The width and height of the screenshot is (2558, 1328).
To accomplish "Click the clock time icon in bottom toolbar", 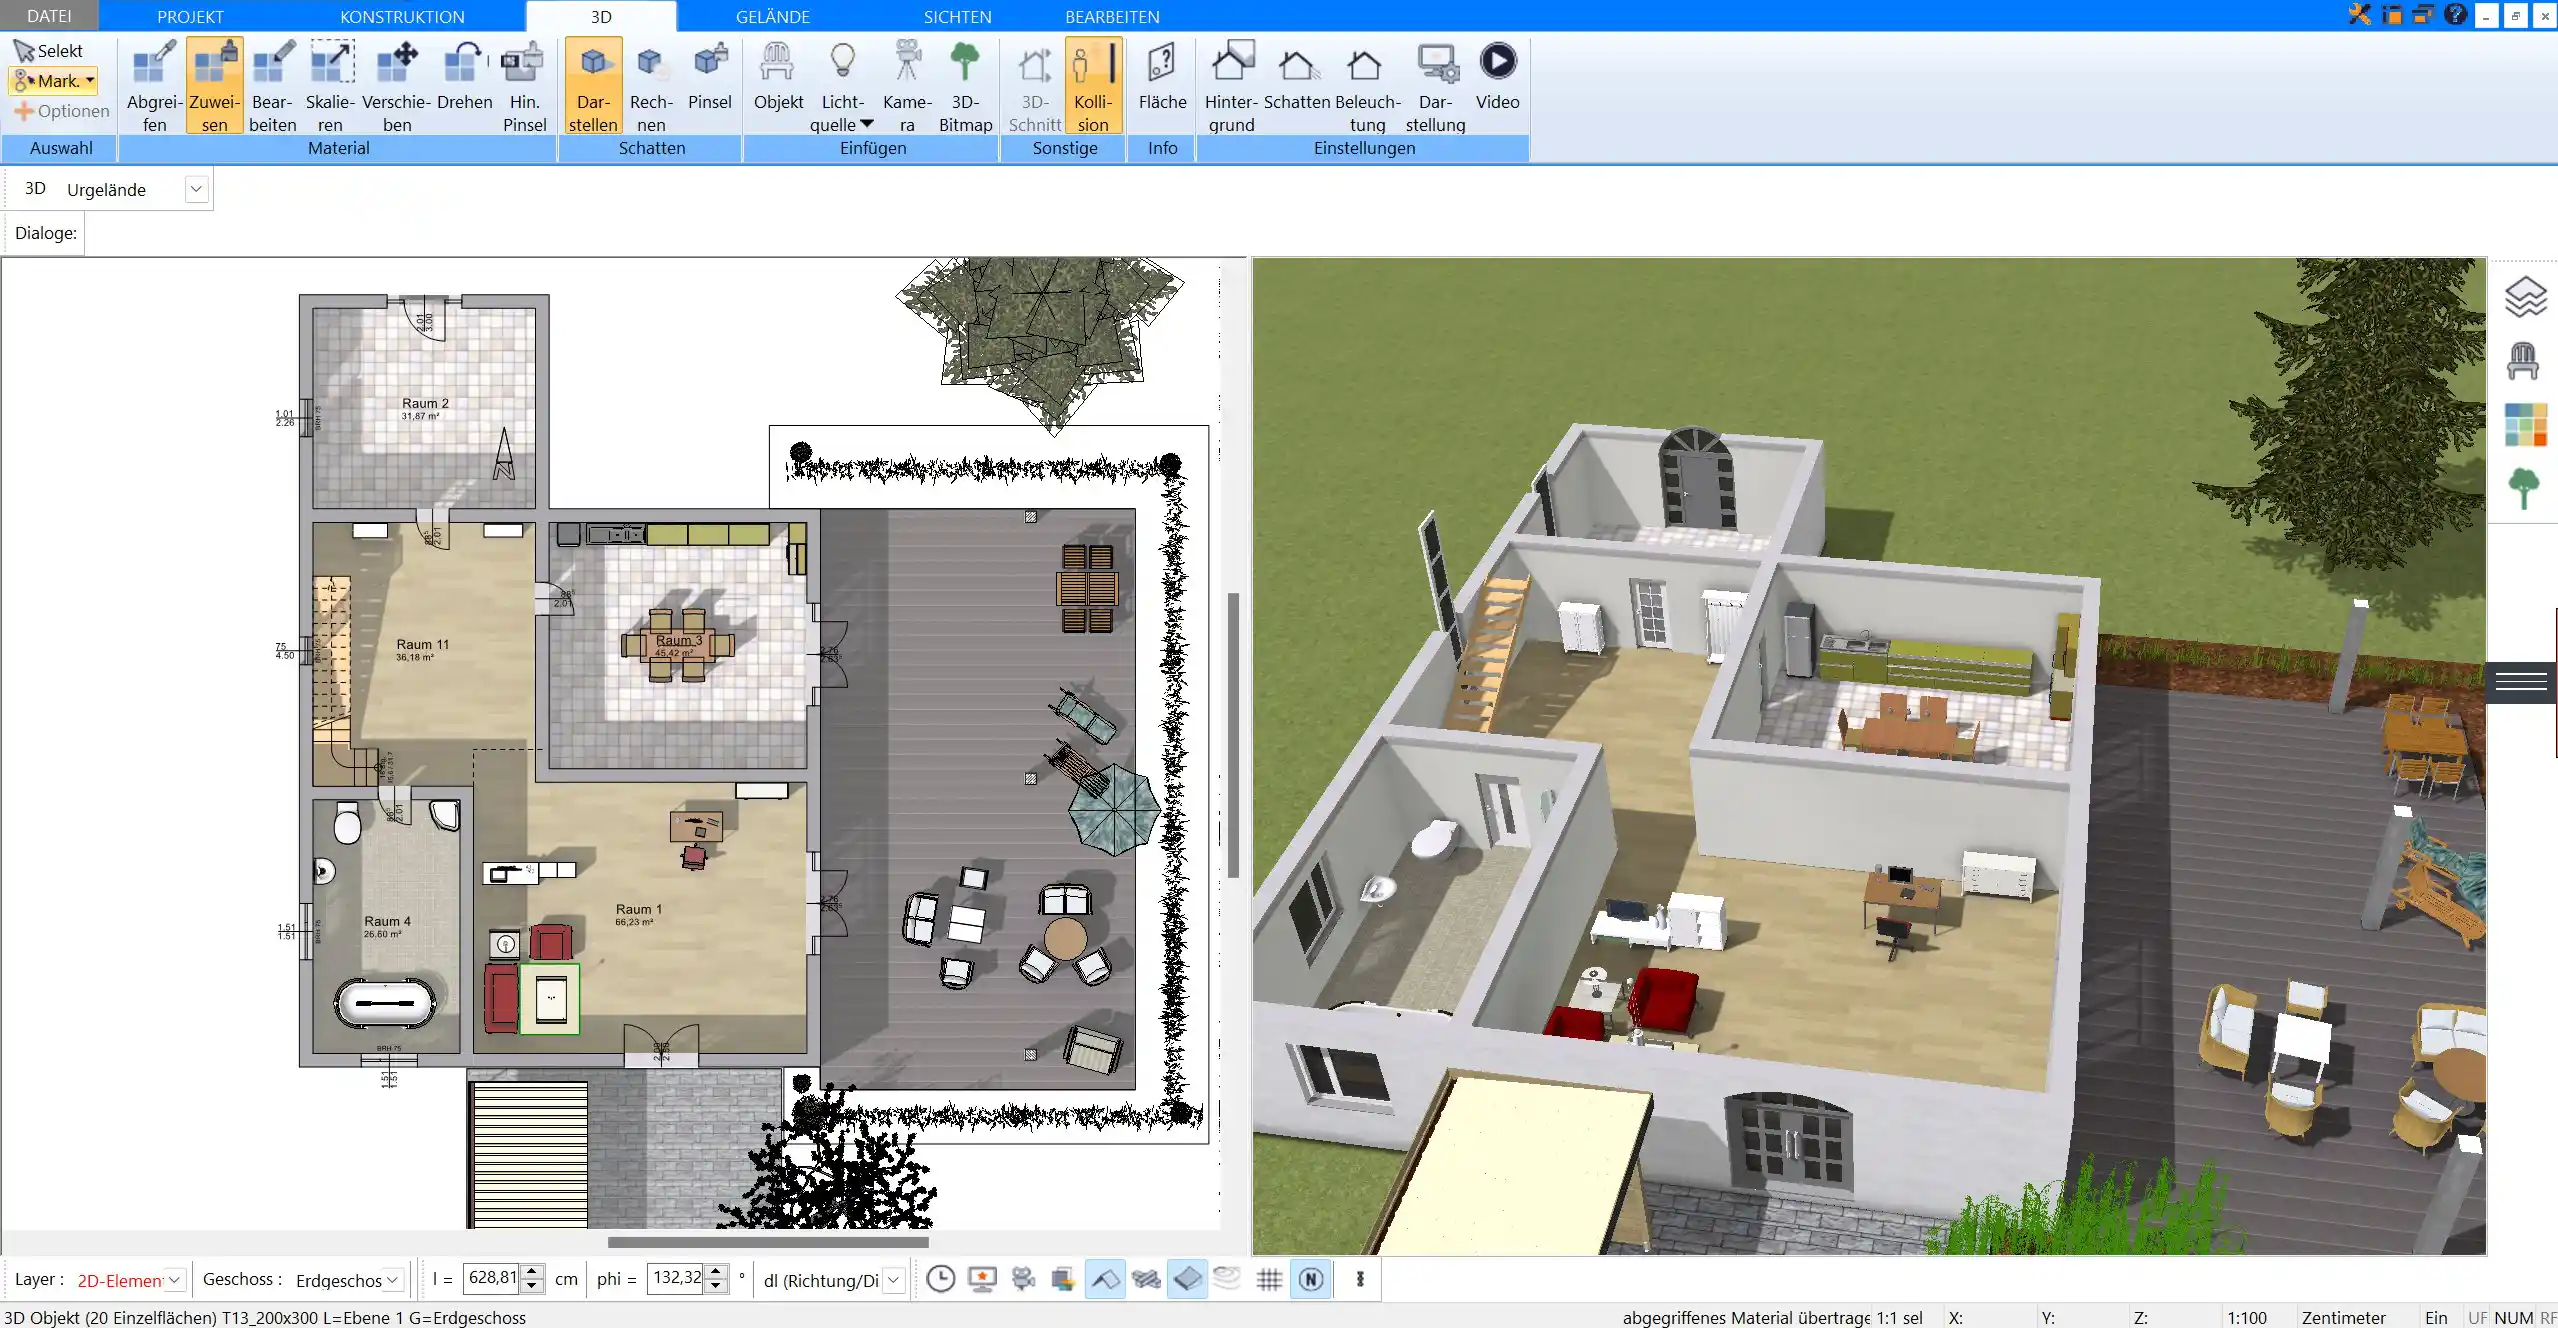I will (x=940, y=1279).
